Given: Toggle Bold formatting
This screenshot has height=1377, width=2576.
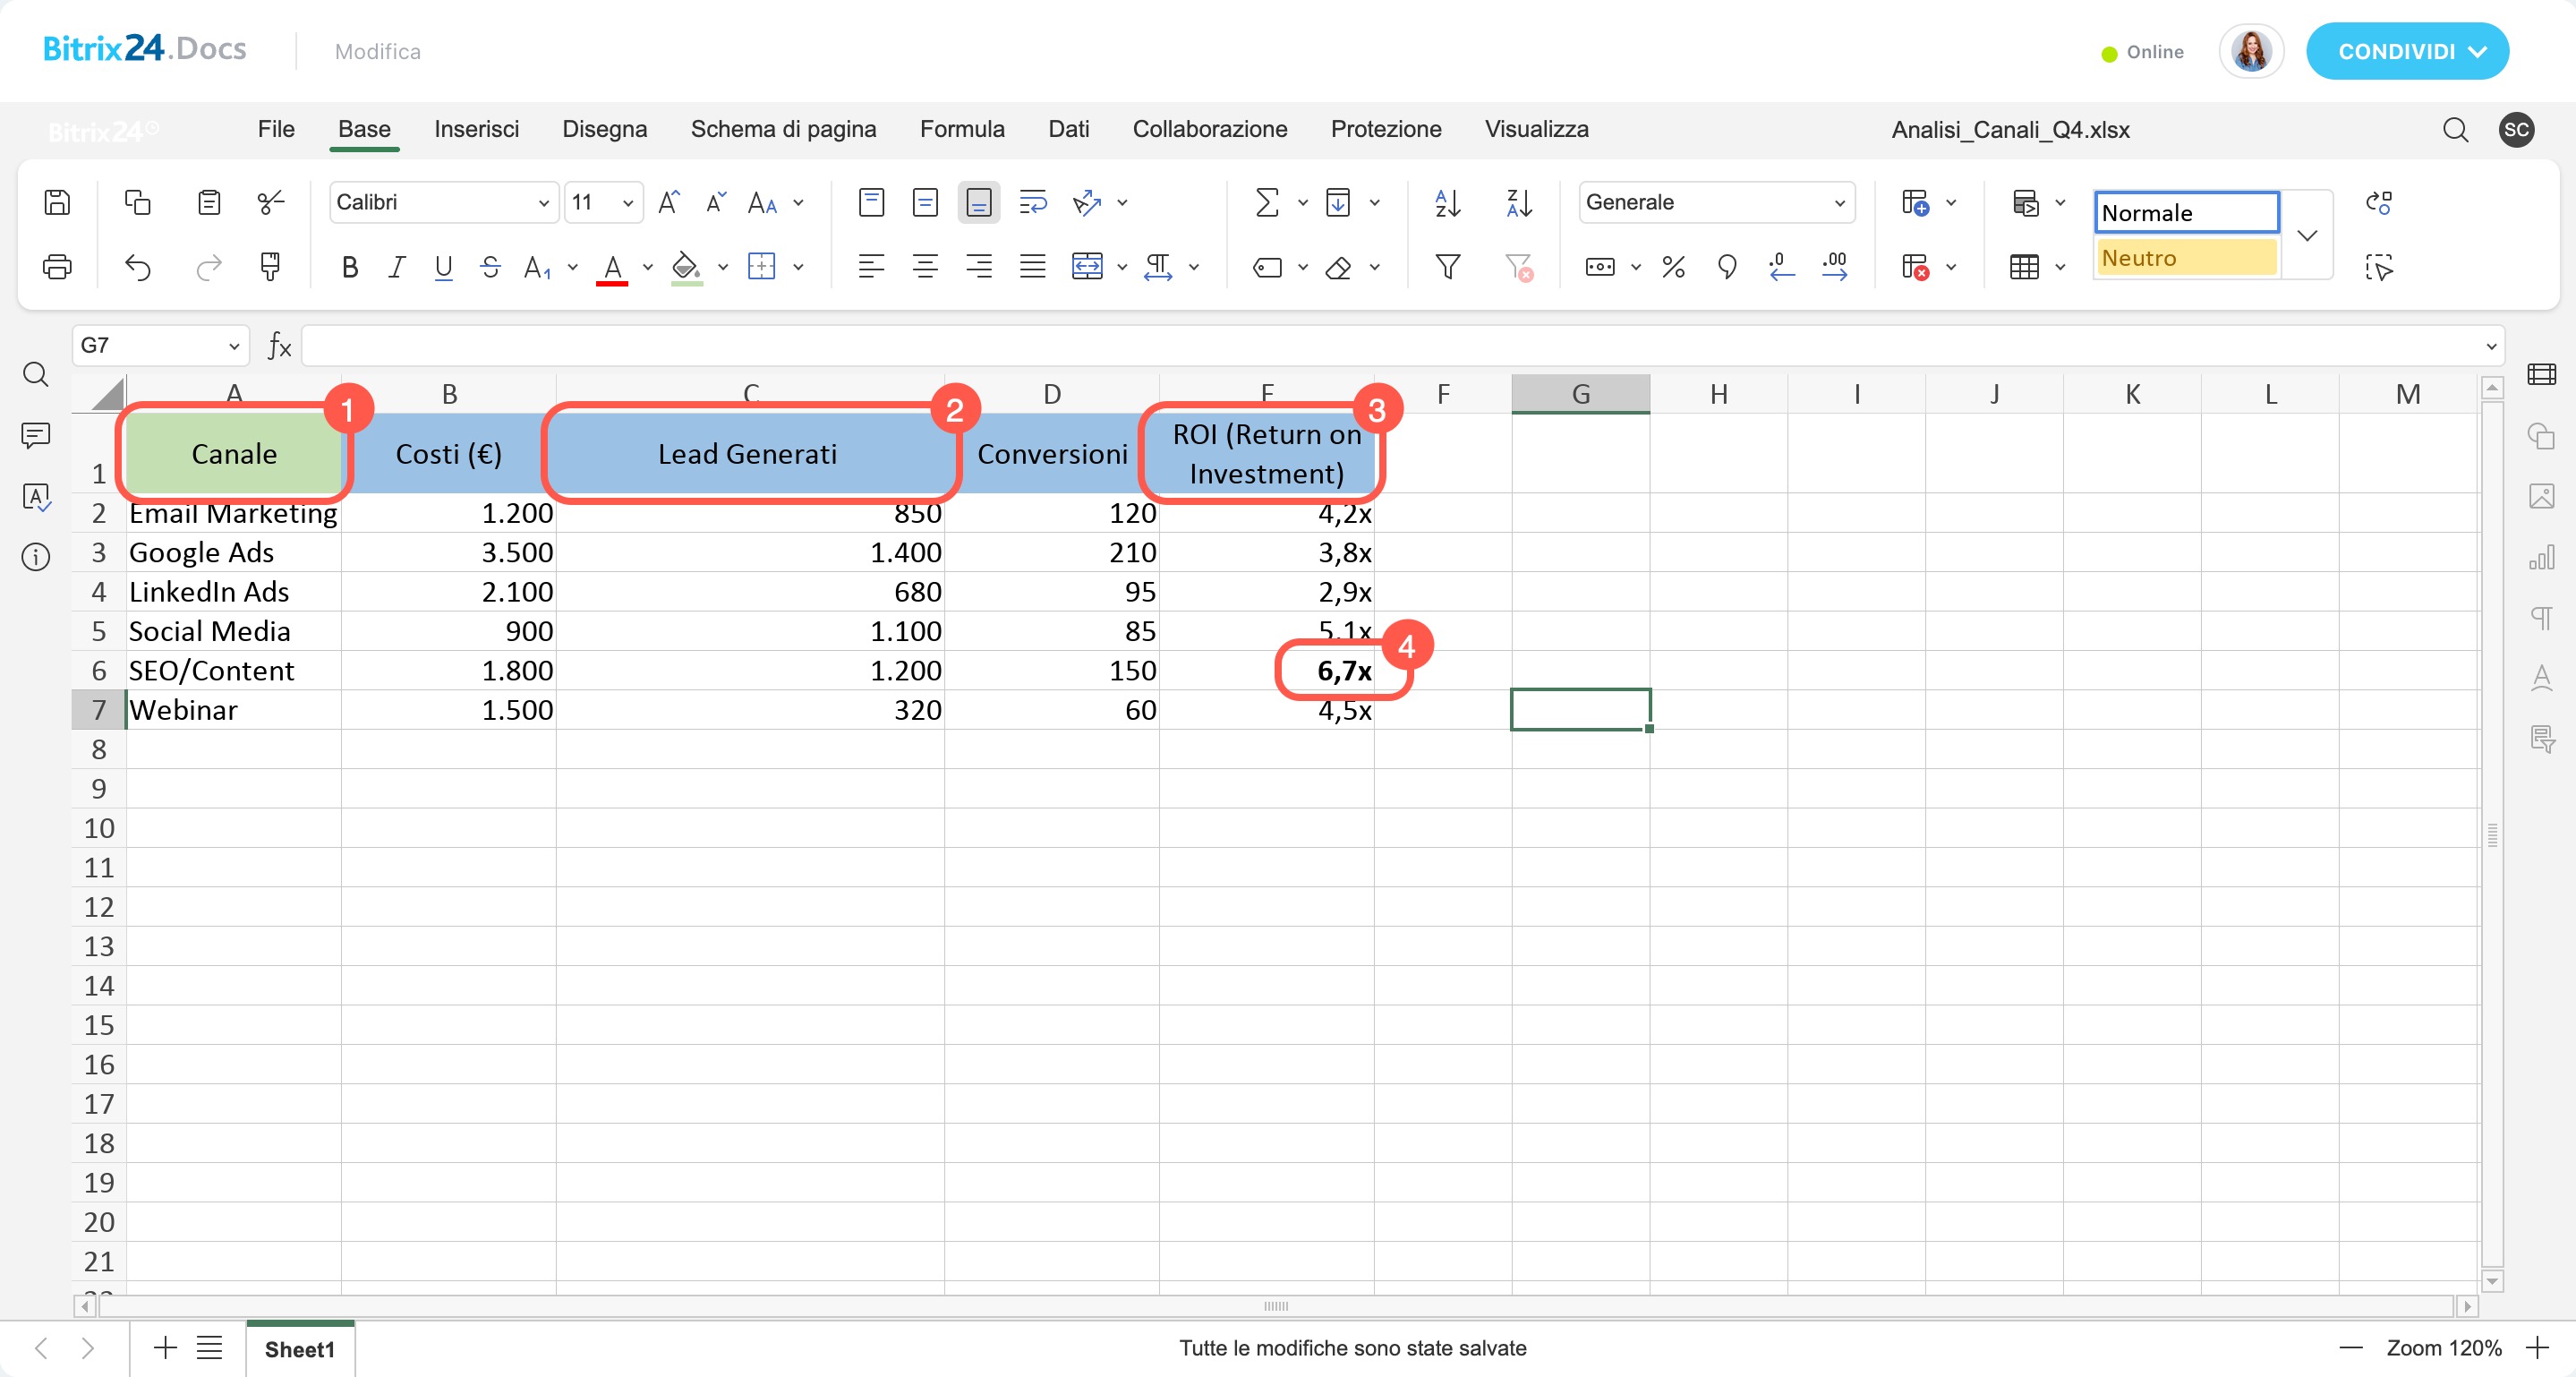Looking at the screenshot, I should [x=349, y=267].
